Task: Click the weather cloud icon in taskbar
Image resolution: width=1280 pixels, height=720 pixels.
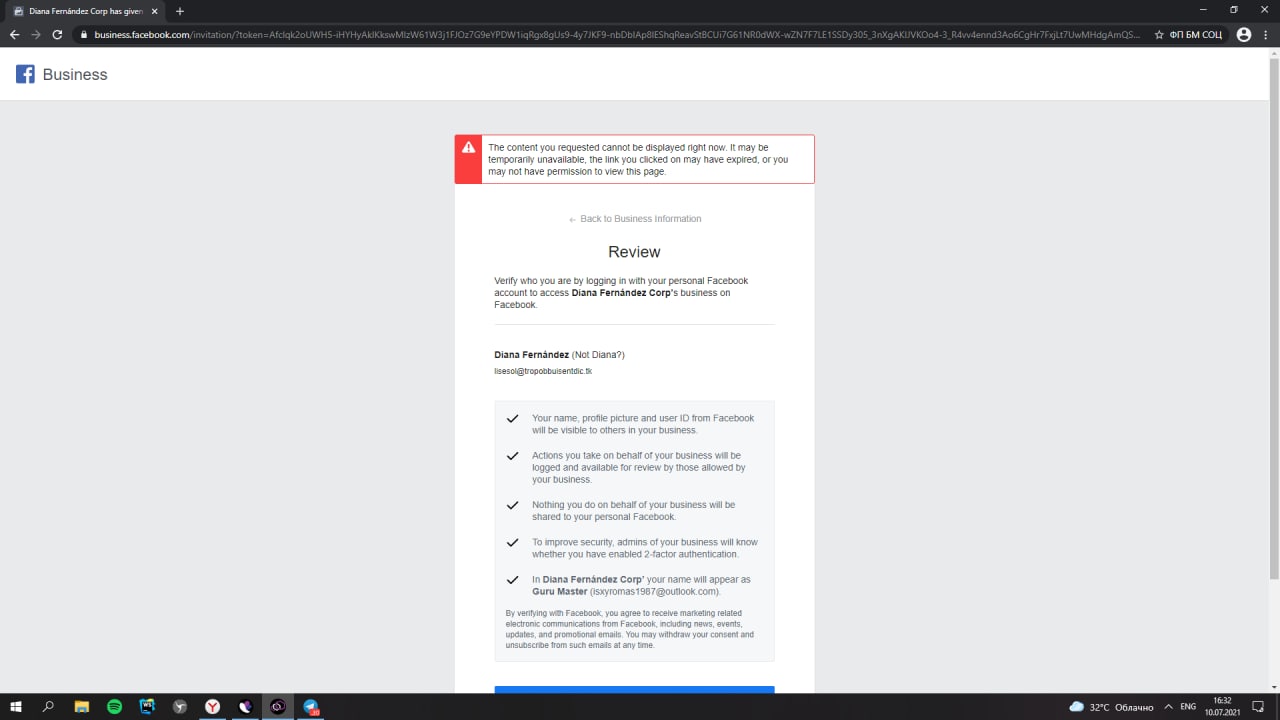Action: coord(1076,707)
